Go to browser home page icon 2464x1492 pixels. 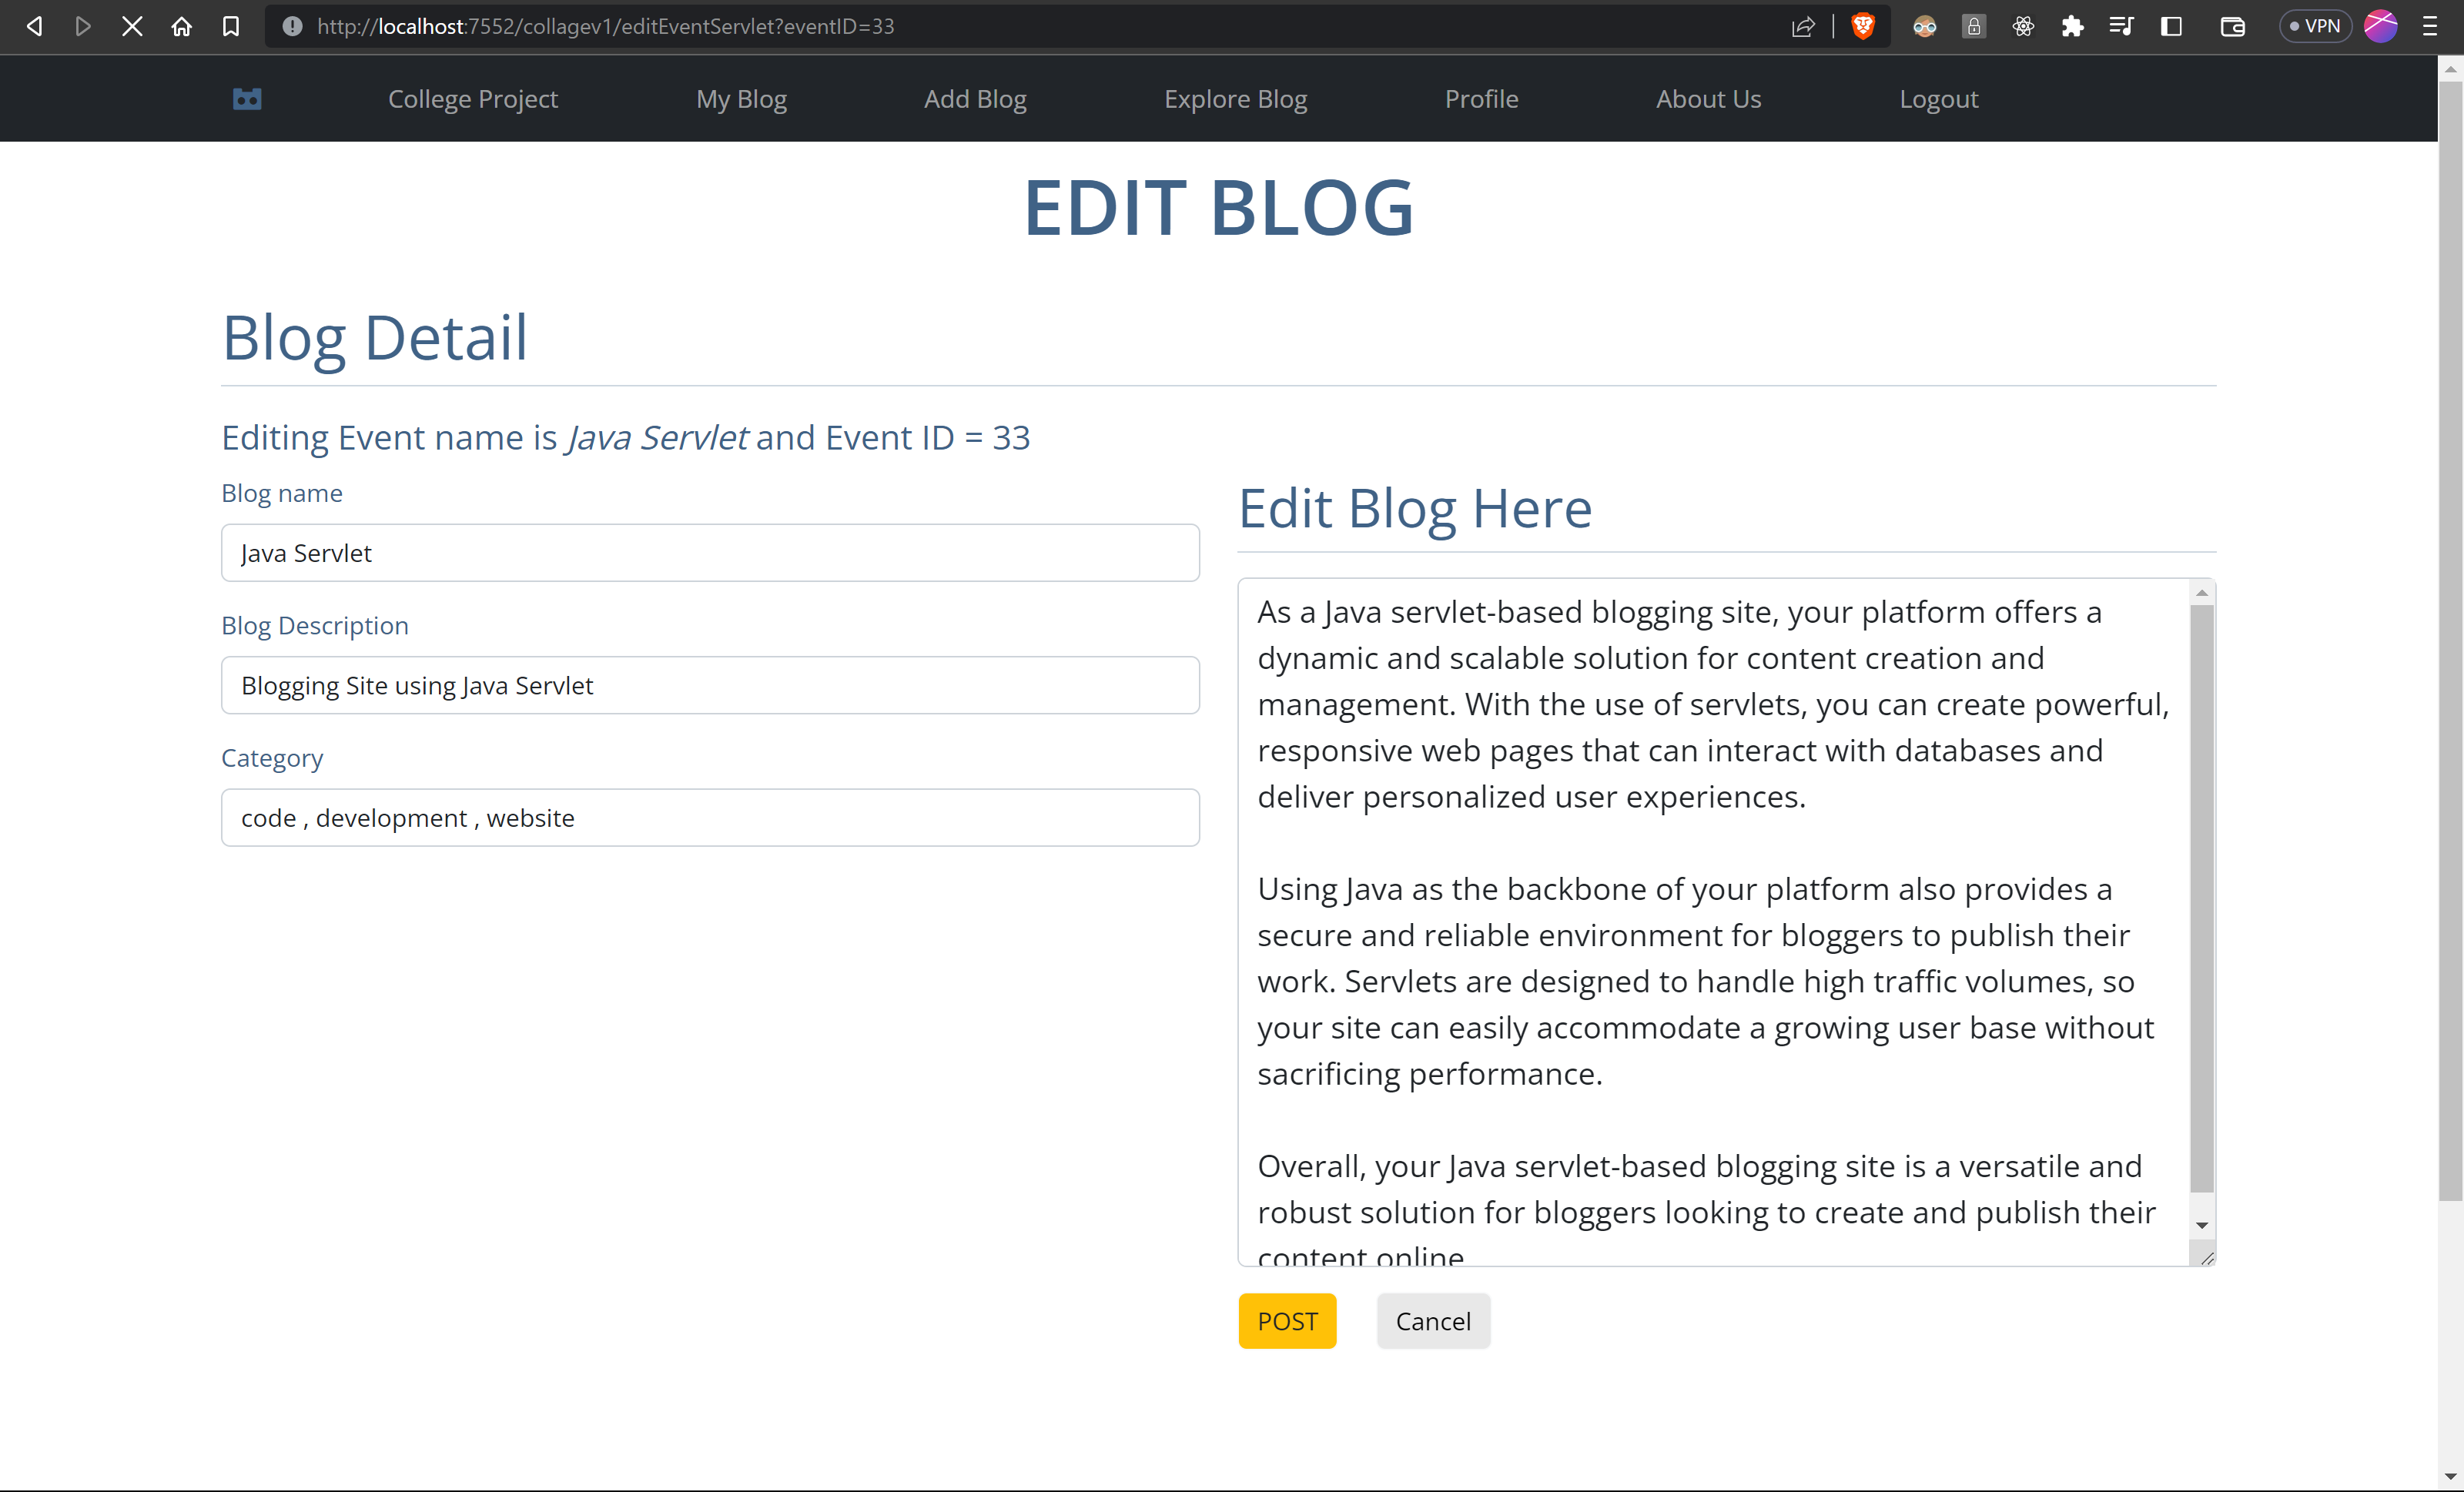coord(181,26)
